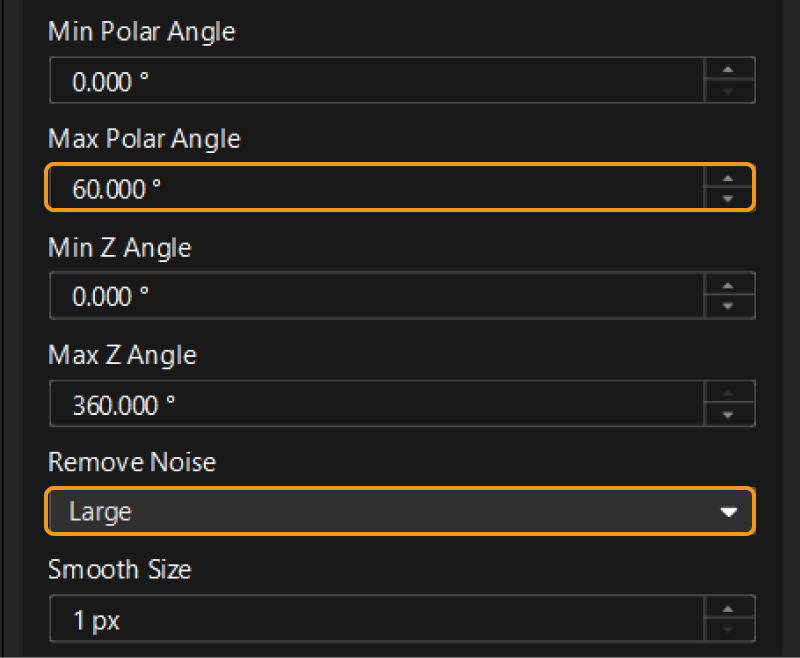This screenshot has width=800, height=658.
Task: Click the Remove Noise dropdown arrow
Action: tap(728, 512)
